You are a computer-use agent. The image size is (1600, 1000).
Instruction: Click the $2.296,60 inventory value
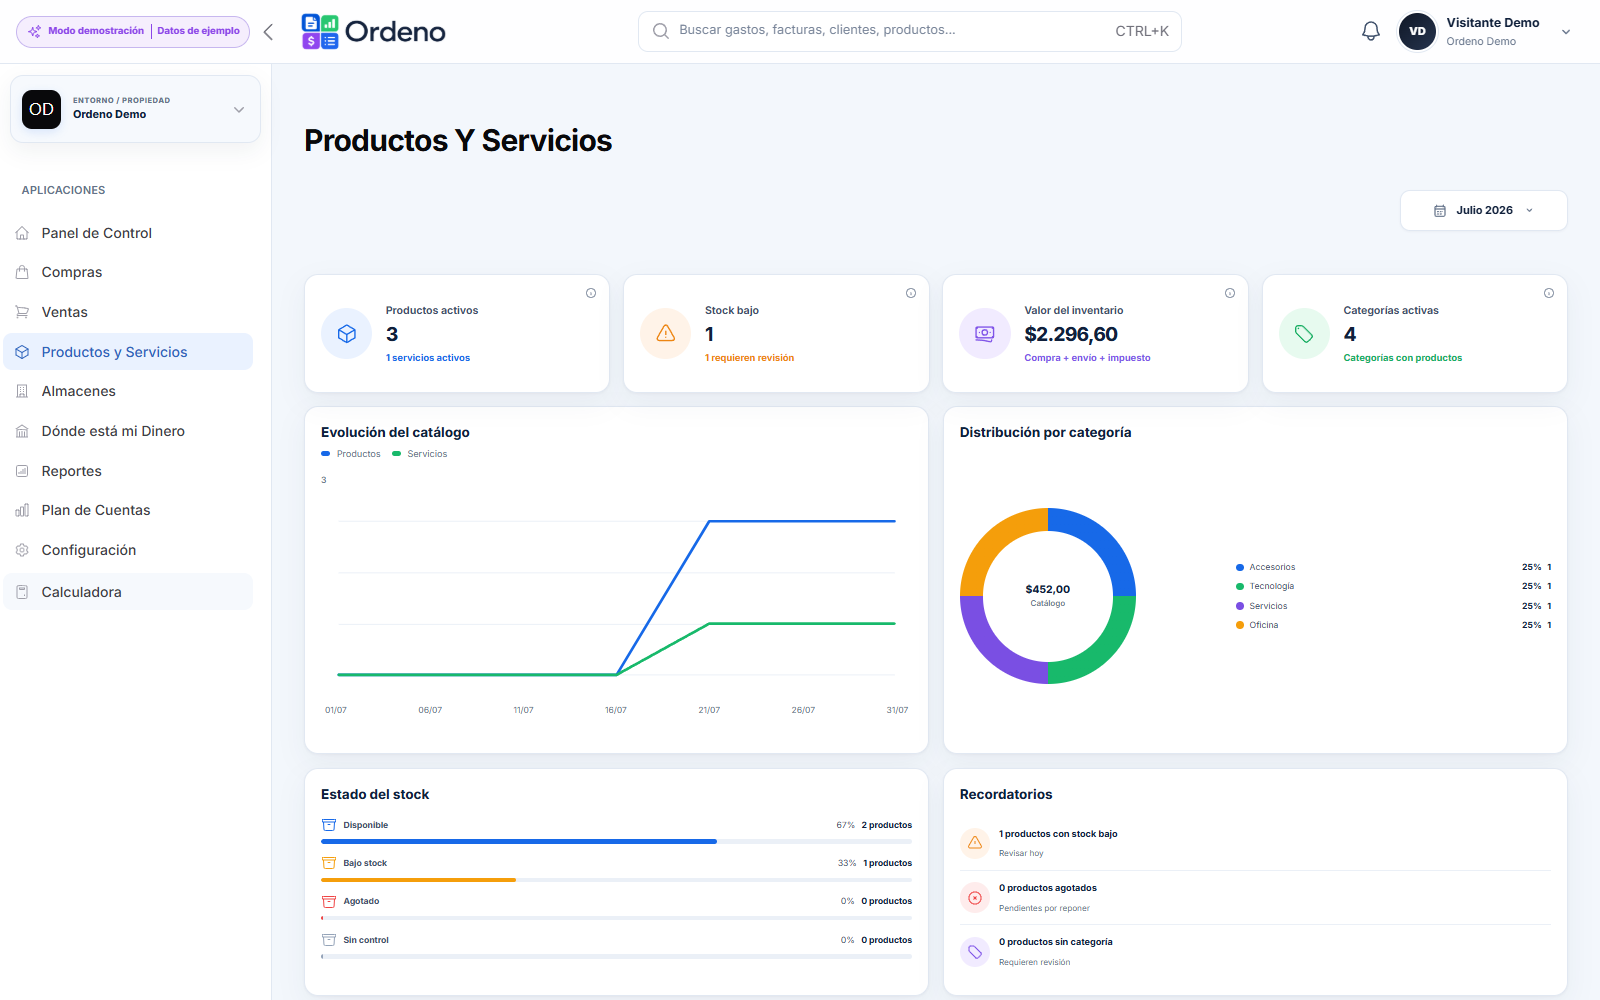(1071, 334)
